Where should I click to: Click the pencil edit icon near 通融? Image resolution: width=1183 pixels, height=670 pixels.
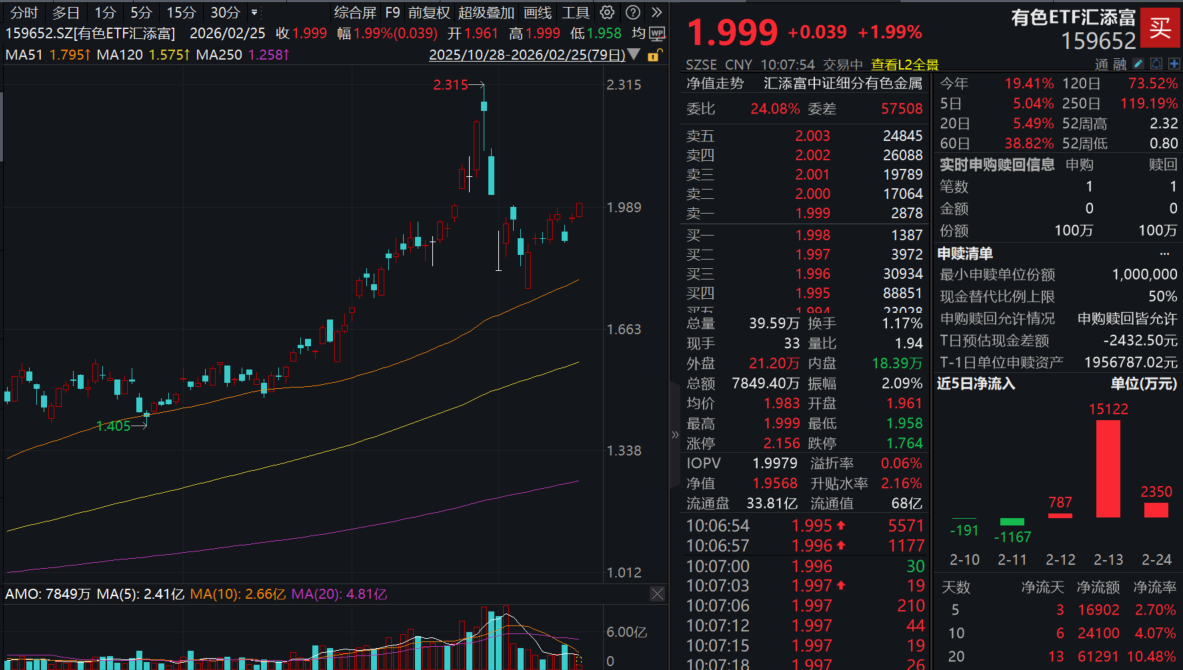point(1137,63)
